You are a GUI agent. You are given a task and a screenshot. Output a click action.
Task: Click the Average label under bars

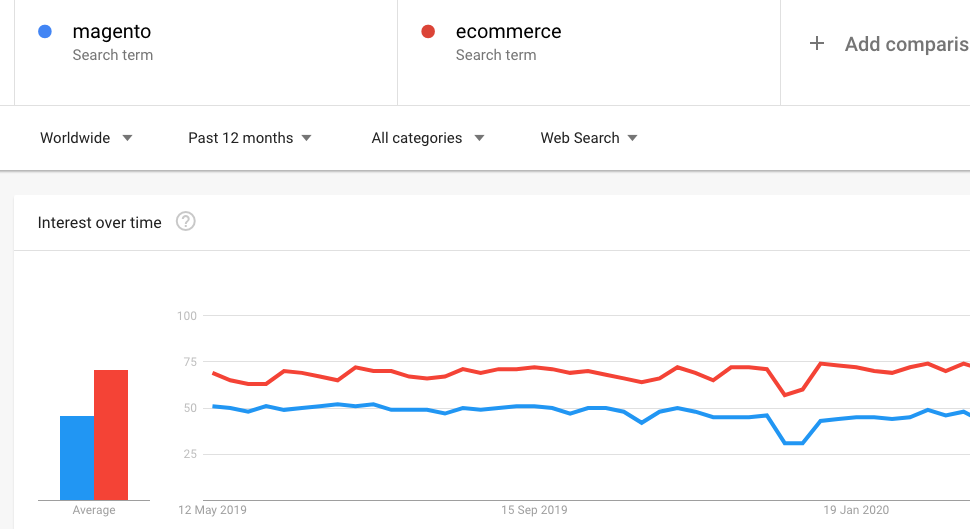94,510
